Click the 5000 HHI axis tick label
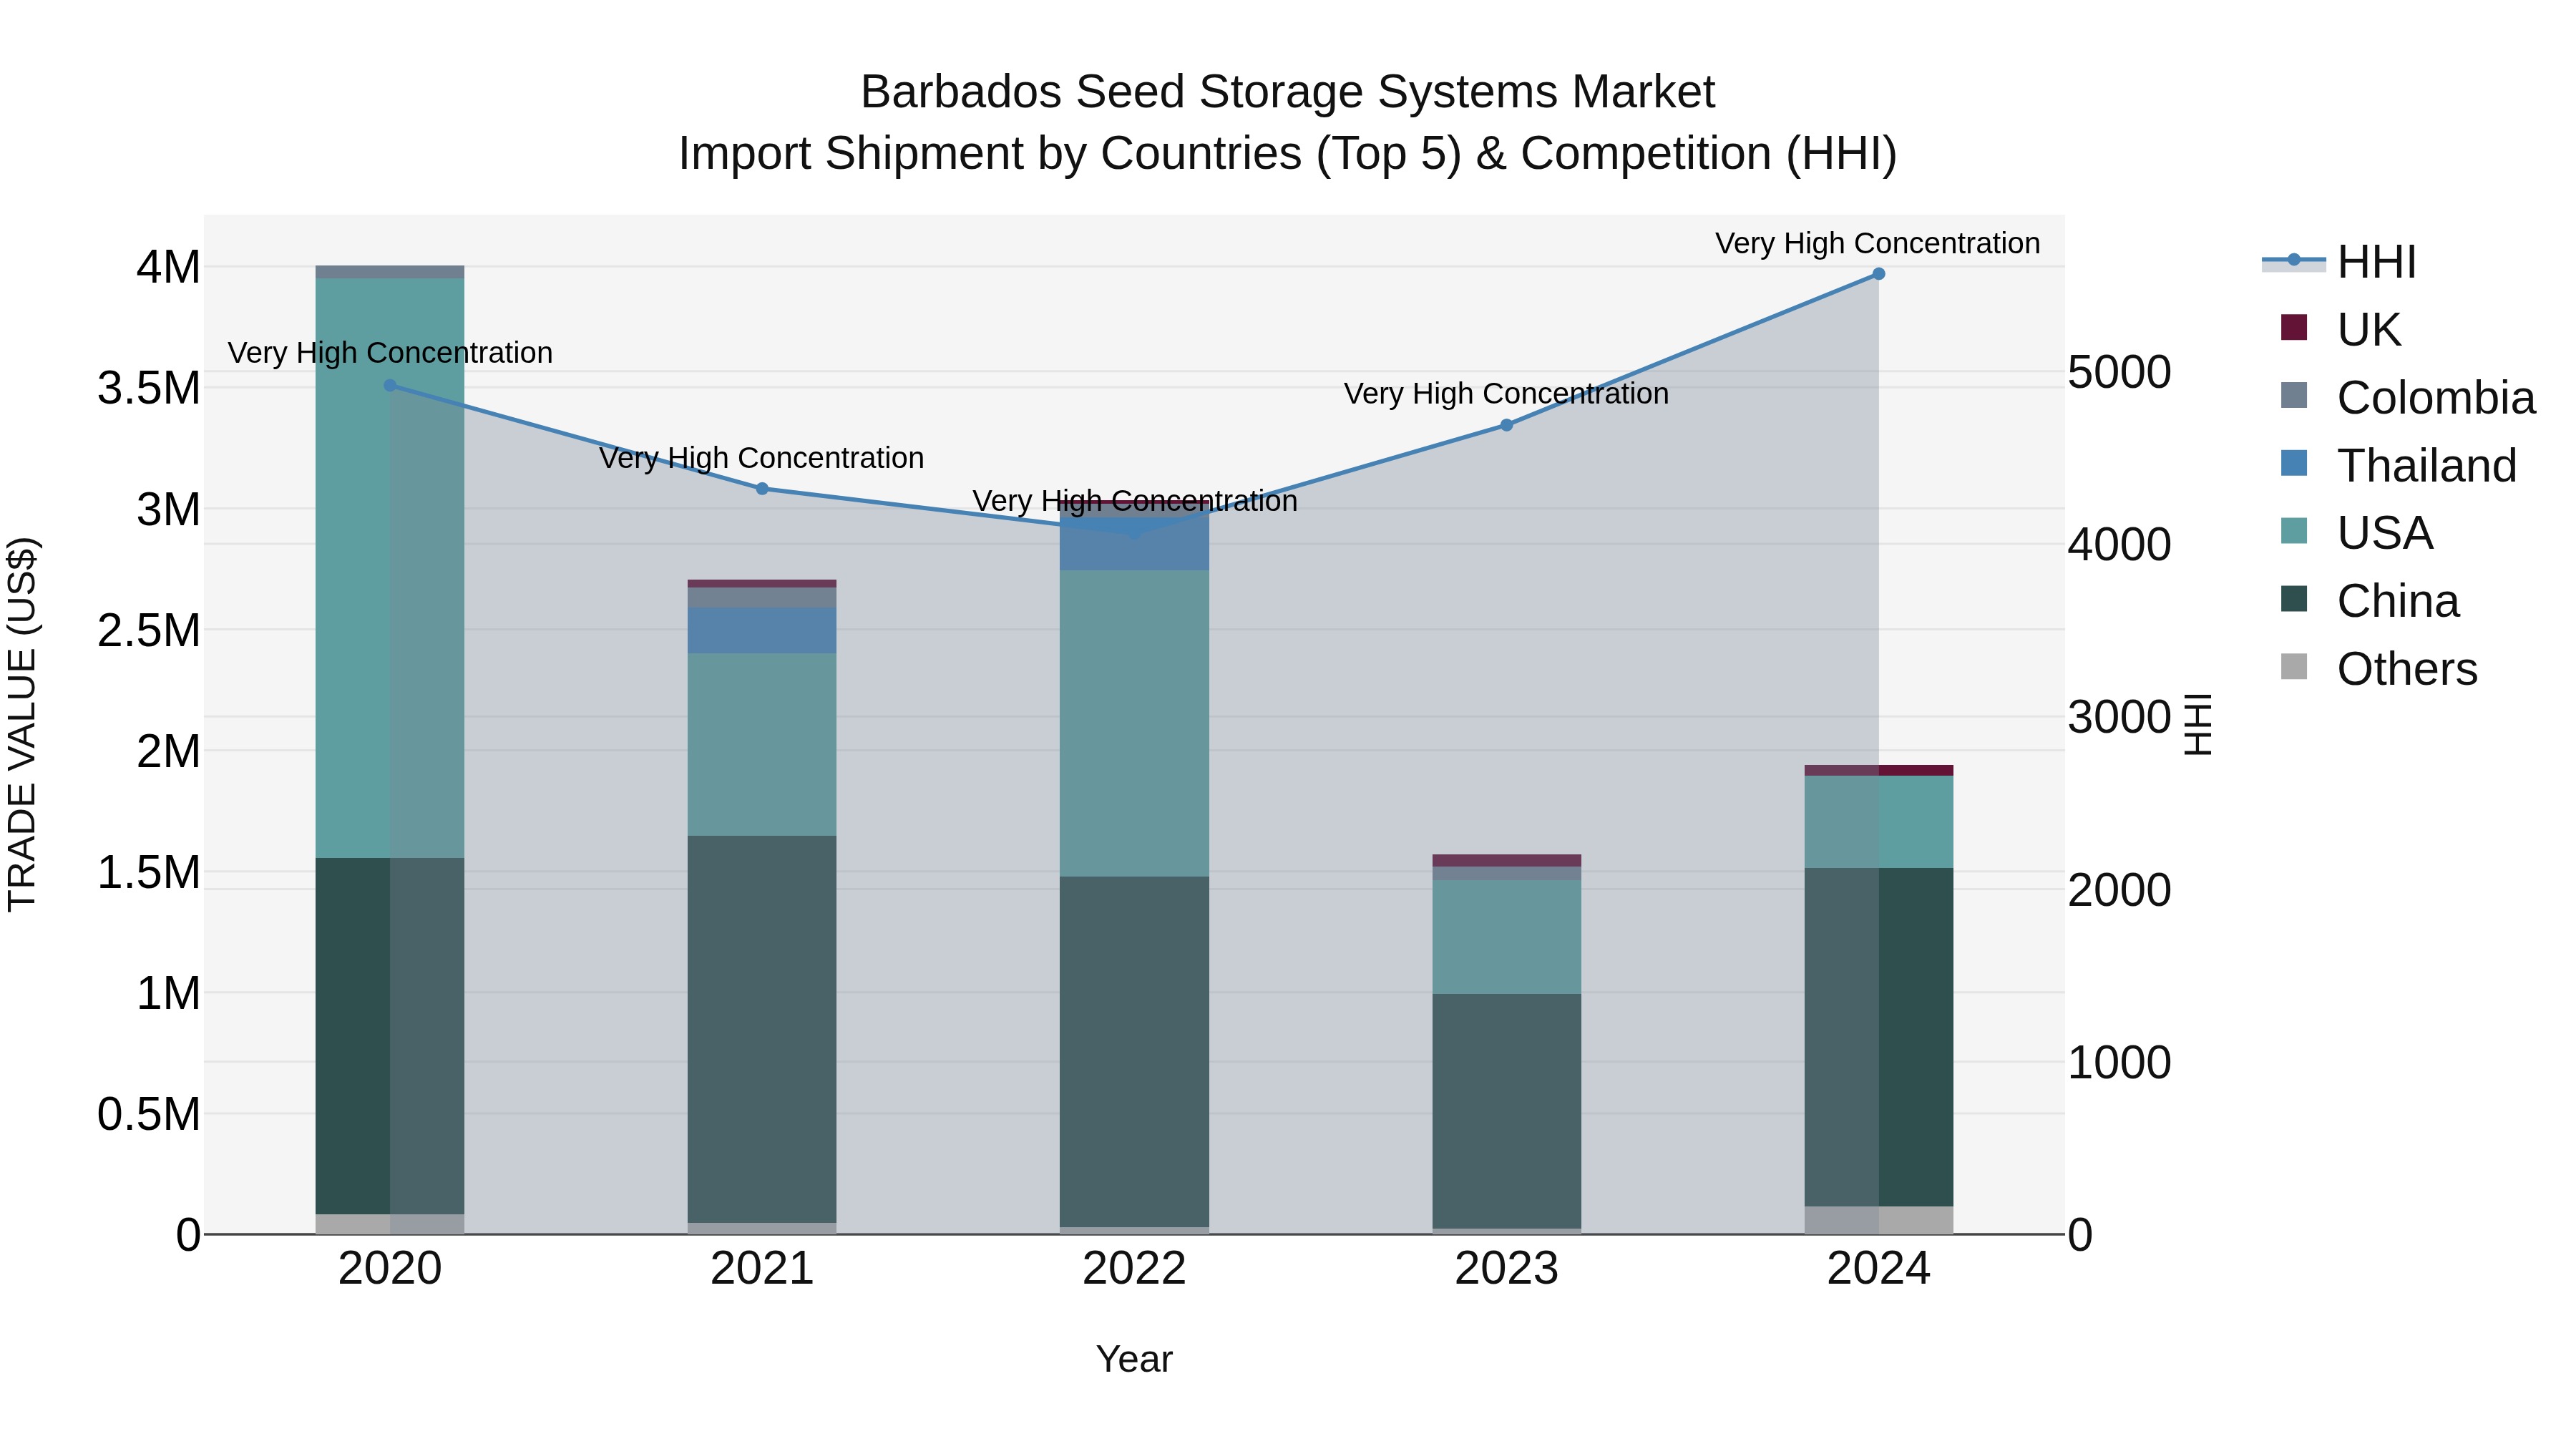Image resolution: width=2576 pixels, height=1449 pixels. 2119,372
